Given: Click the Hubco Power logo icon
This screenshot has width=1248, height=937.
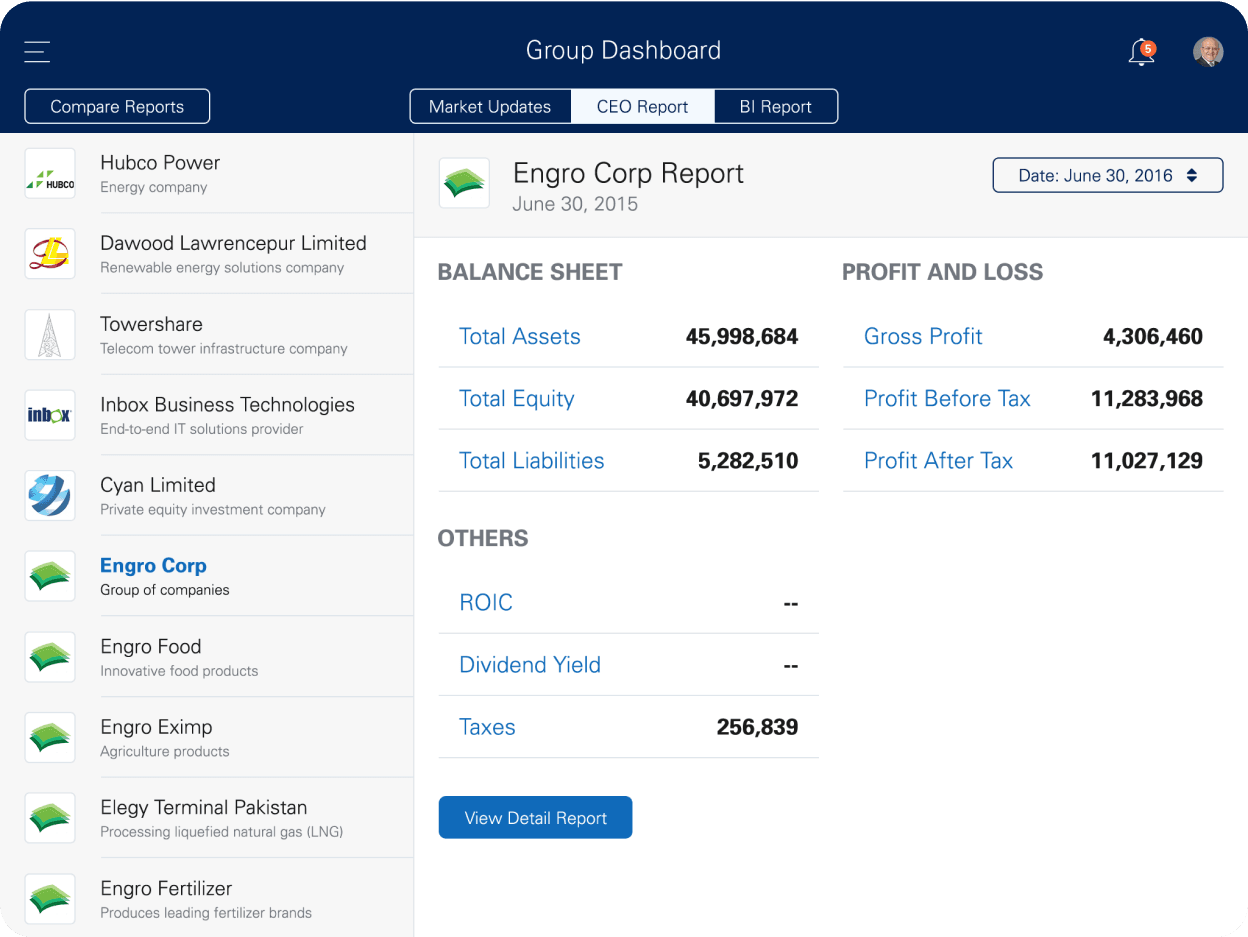Looking at the screenshot, I should tap(50, 173).
